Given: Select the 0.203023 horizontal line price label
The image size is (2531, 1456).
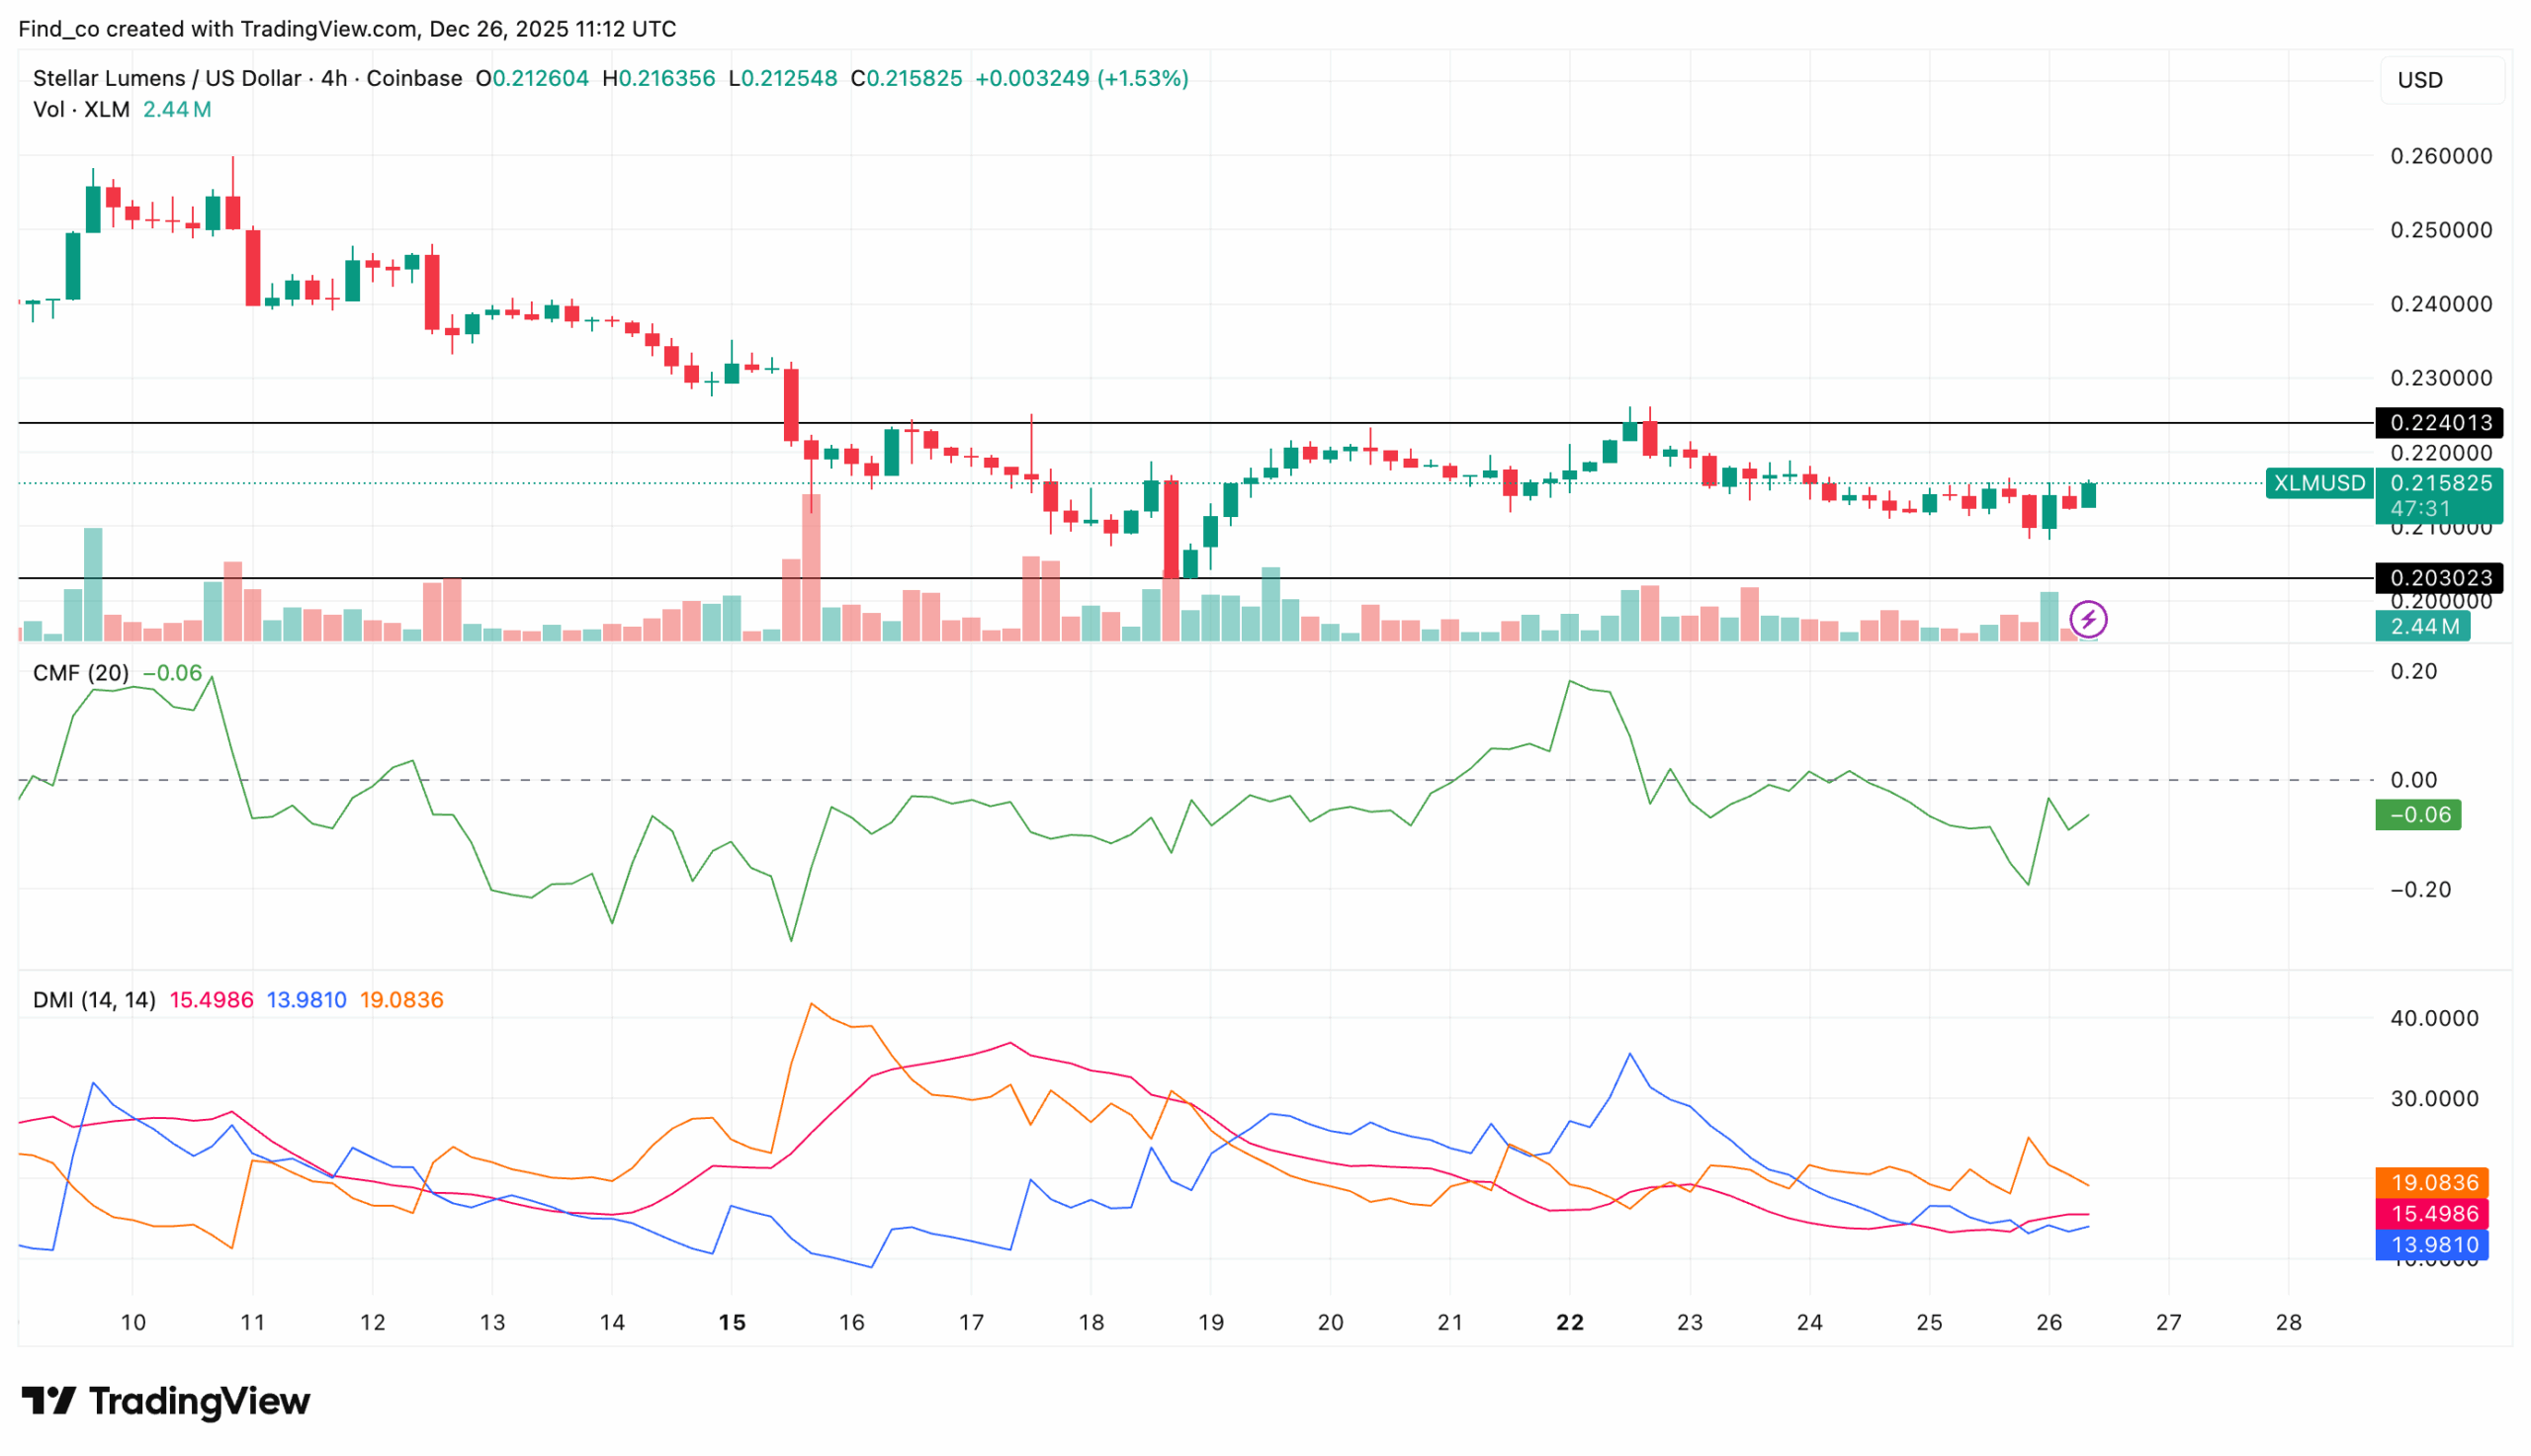Looking at the screenshot, I should coord(2438,578).
